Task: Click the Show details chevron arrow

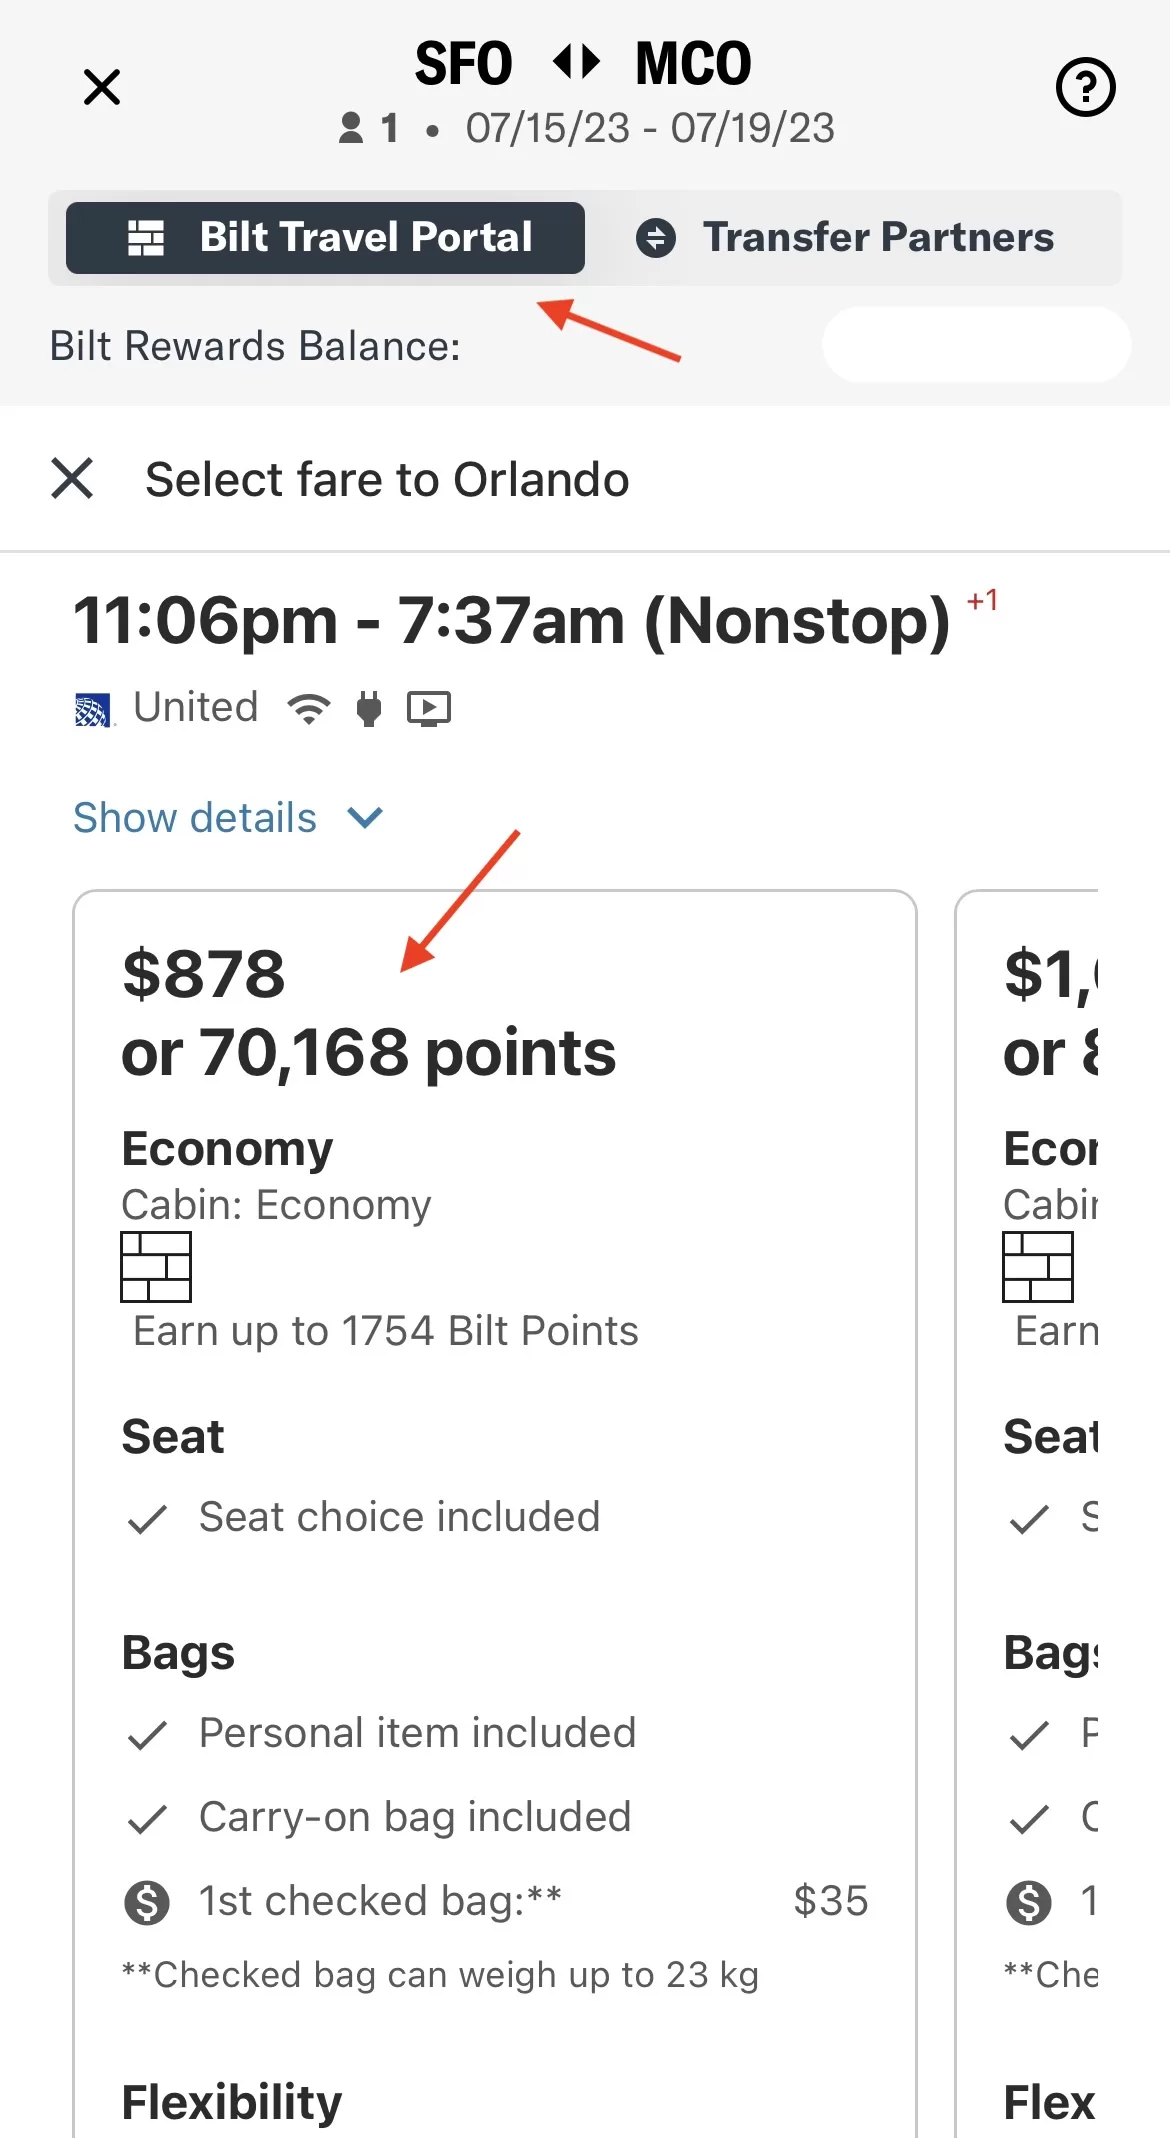Action: coord(365,818)
